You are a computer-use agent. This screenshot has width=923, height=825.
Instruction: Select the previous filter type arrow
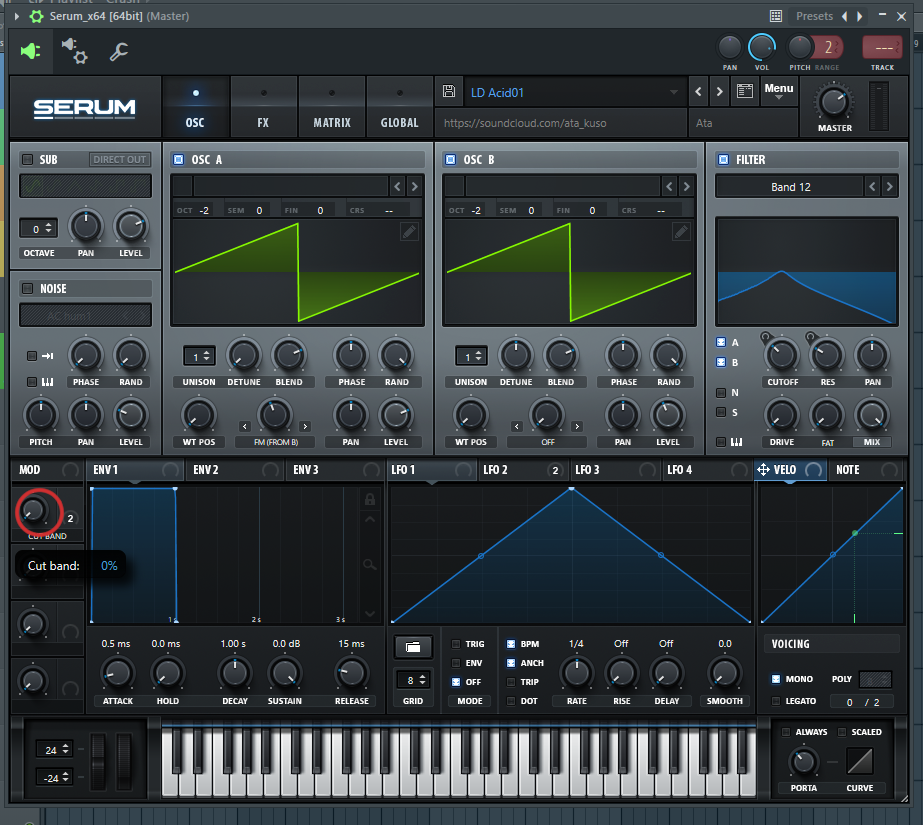coord(872,187)
